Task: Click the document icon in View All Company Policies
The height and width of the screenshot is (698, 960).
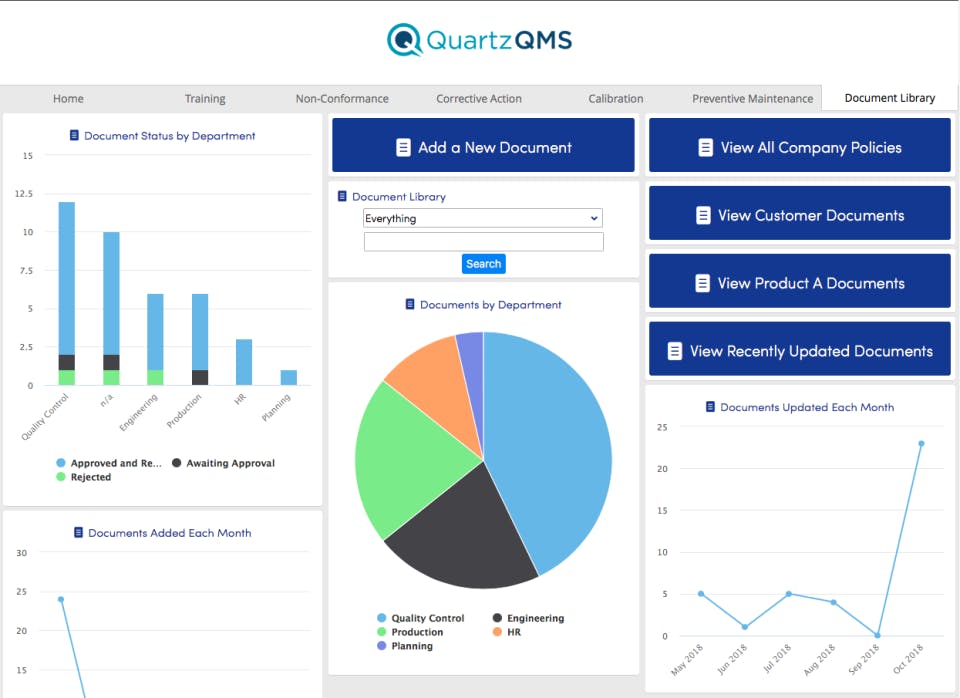Action: [705, 148]
